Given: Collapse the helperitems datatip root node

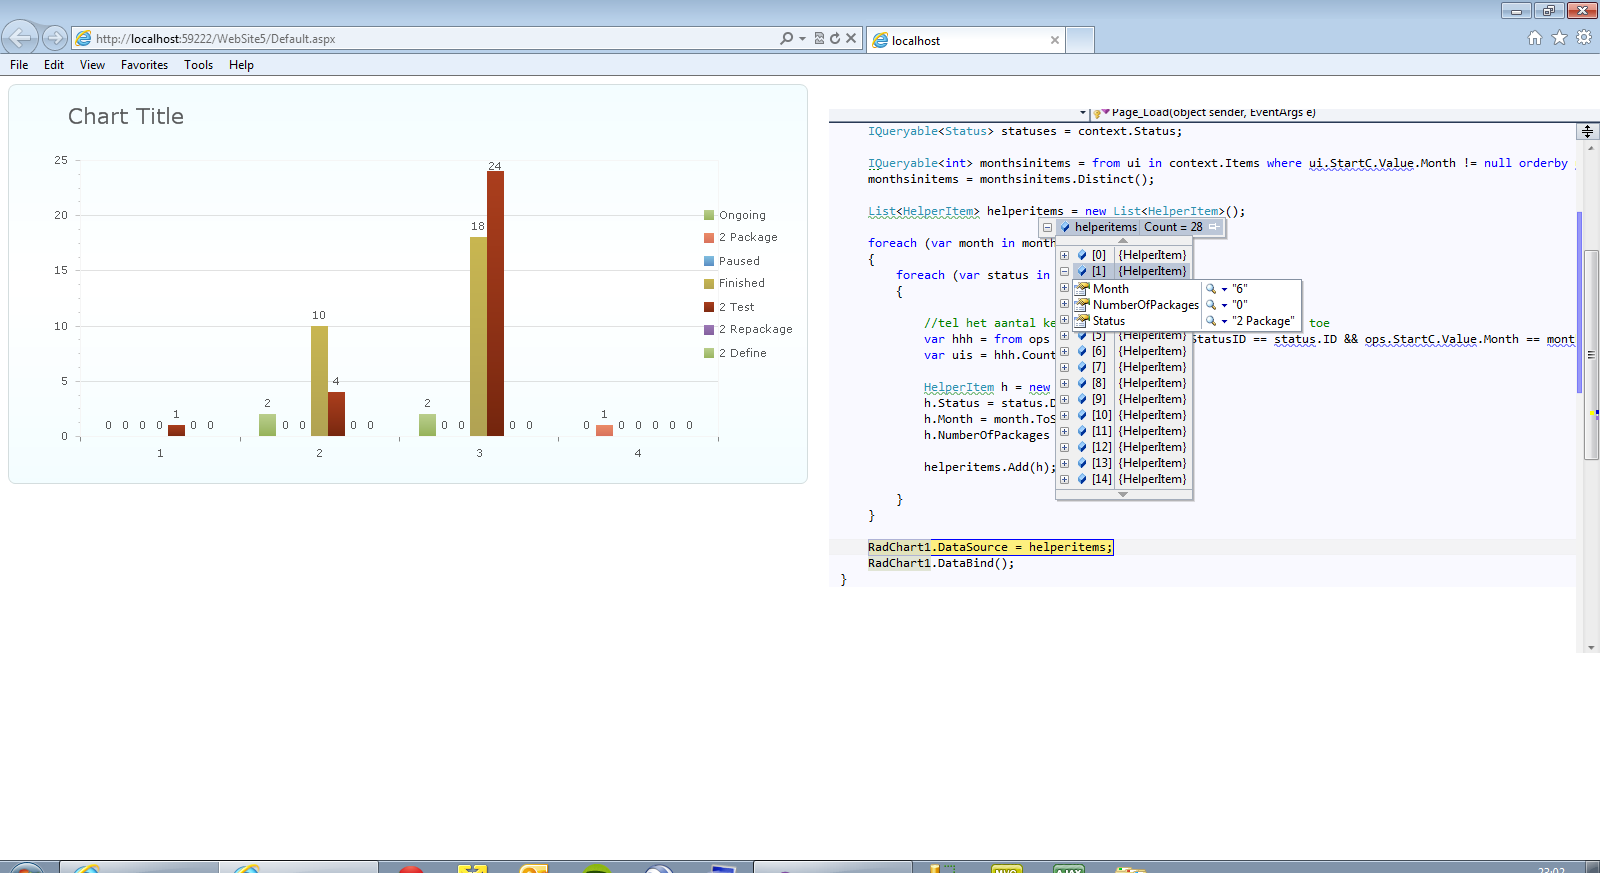Looking at the screenshot, I should [x=1047, y=227].
